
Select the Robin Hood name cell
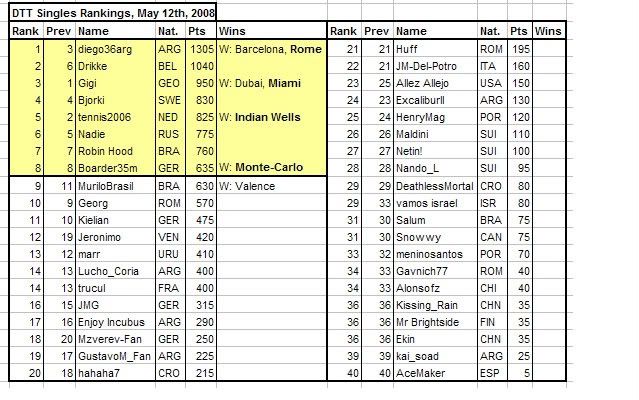tap(116, 151)
